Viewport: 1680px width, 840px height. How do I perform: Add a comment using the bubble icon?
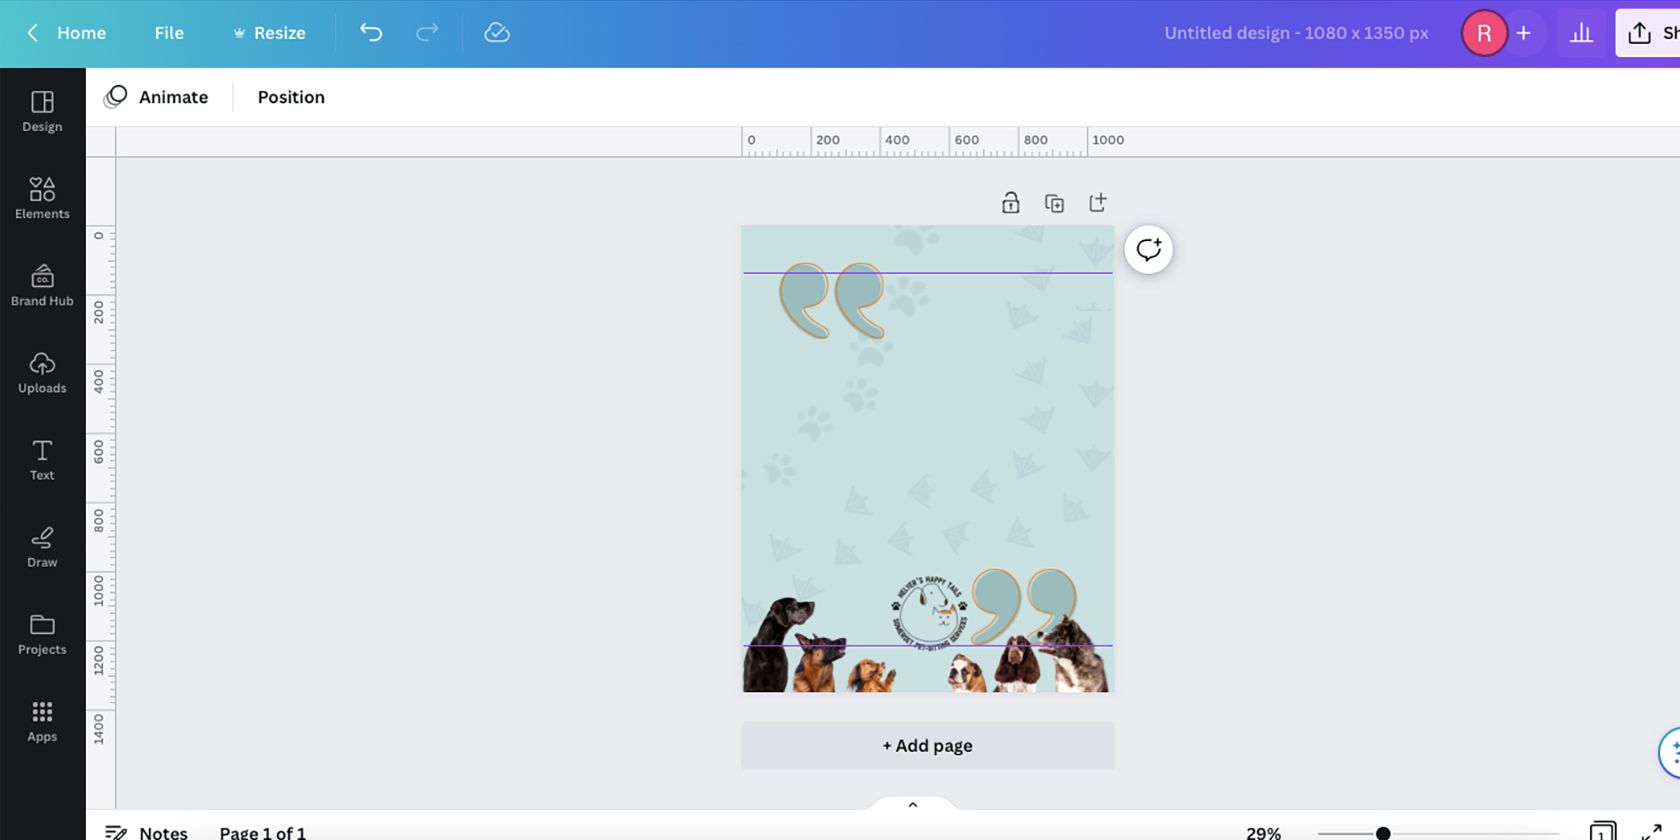click(1148, 249)
